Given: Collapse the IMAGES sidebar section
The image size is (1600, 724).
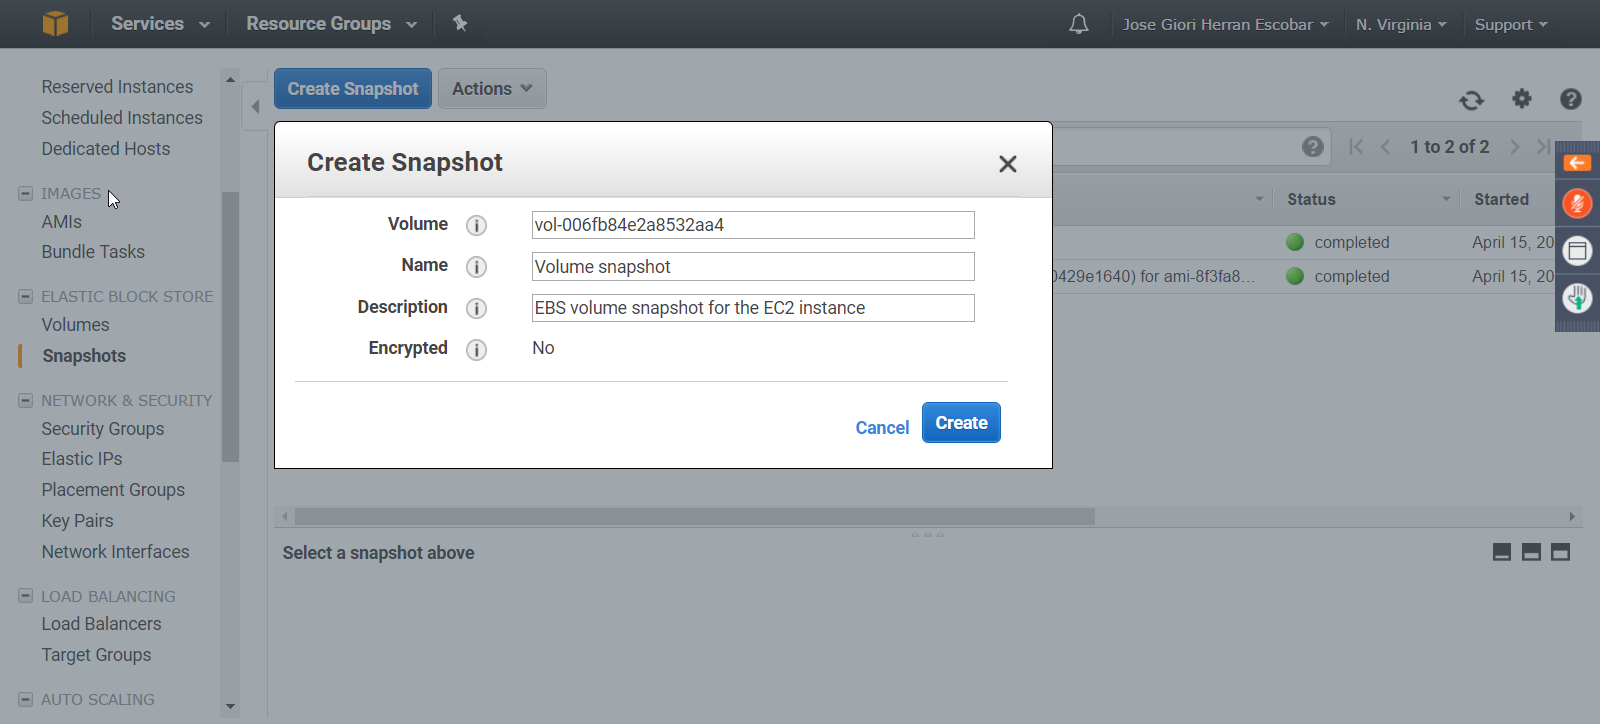Looking at the screenshot, I should [x=26, y=193].
